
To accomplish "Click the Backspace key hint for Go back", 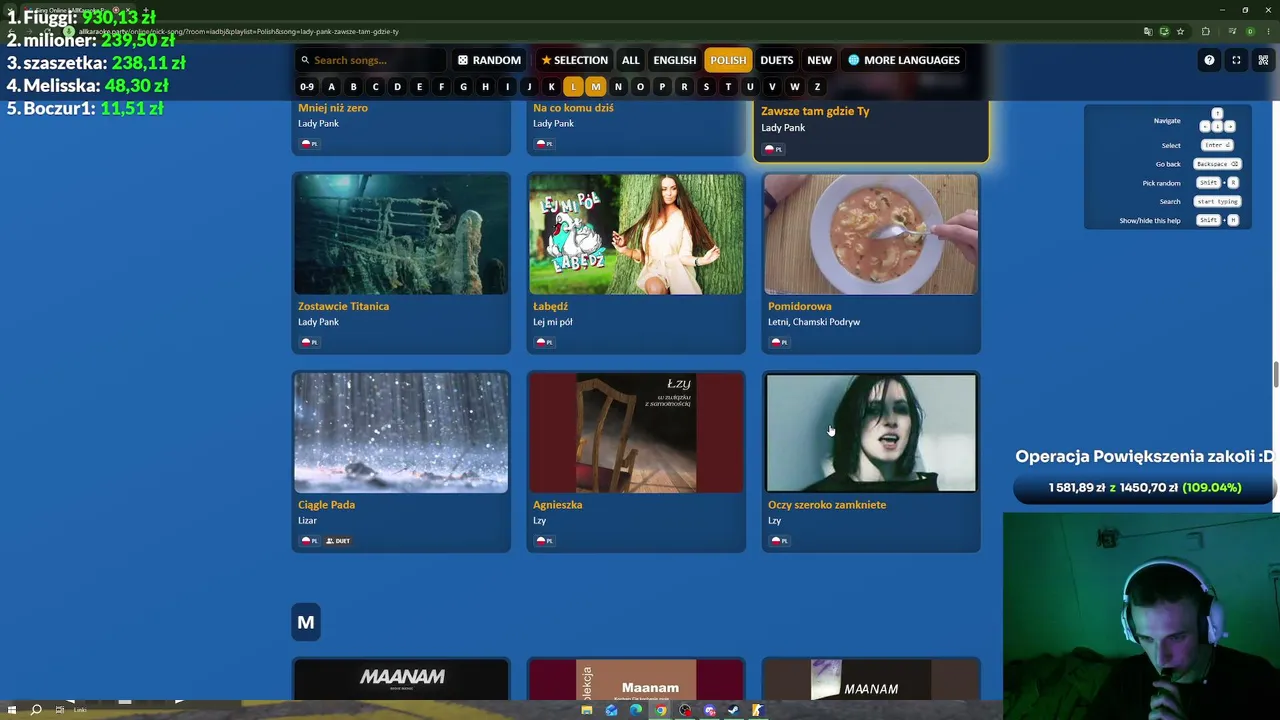I will [x=1217, y=164].
